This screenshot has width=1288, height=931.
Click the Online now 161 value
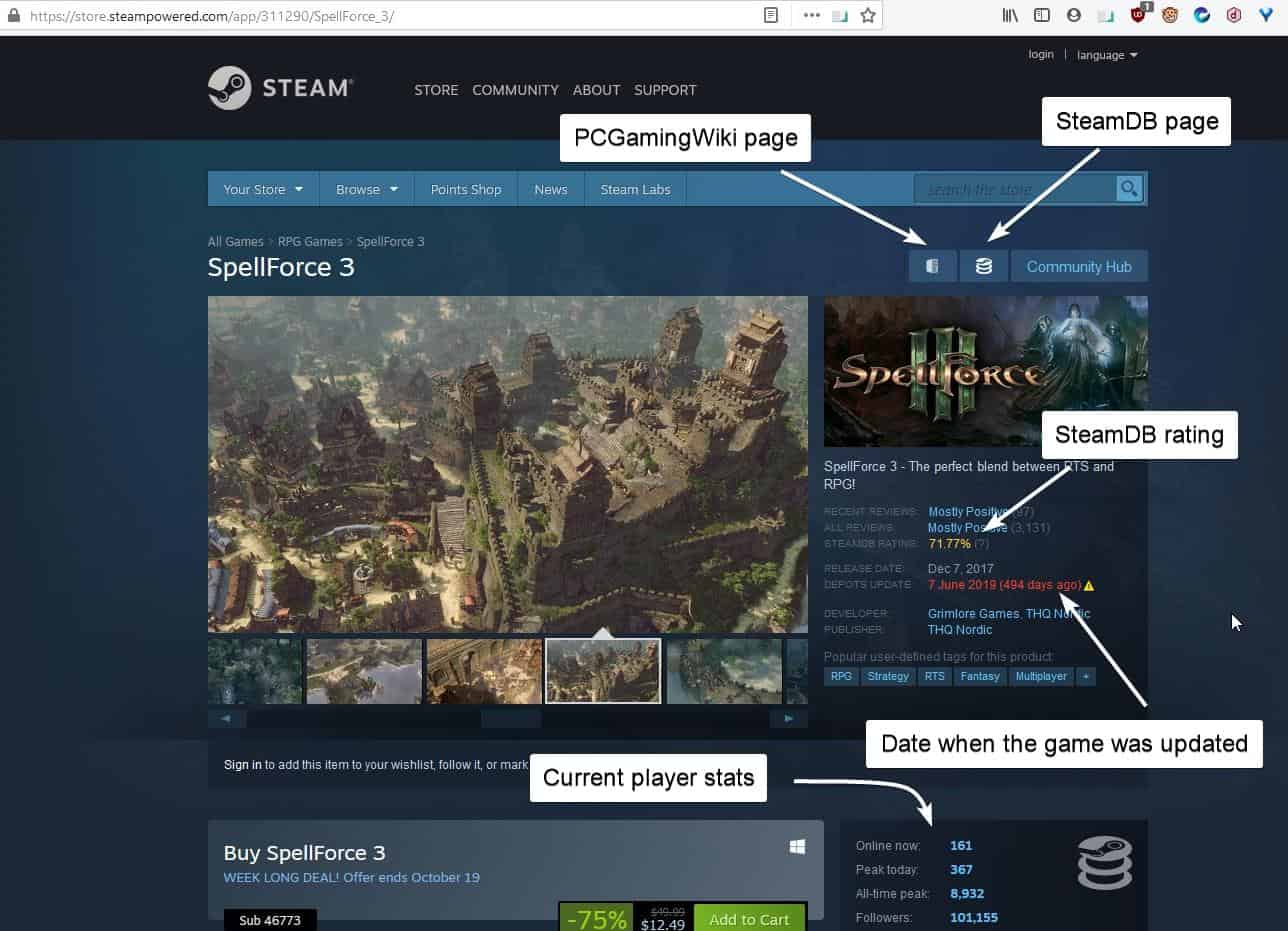(961, 846)
